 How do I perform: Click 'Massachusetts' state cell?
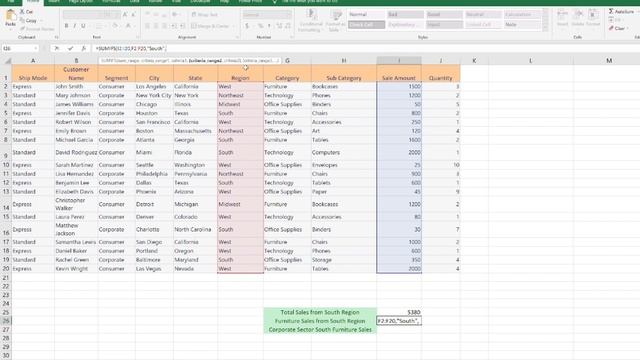[195, 131]
